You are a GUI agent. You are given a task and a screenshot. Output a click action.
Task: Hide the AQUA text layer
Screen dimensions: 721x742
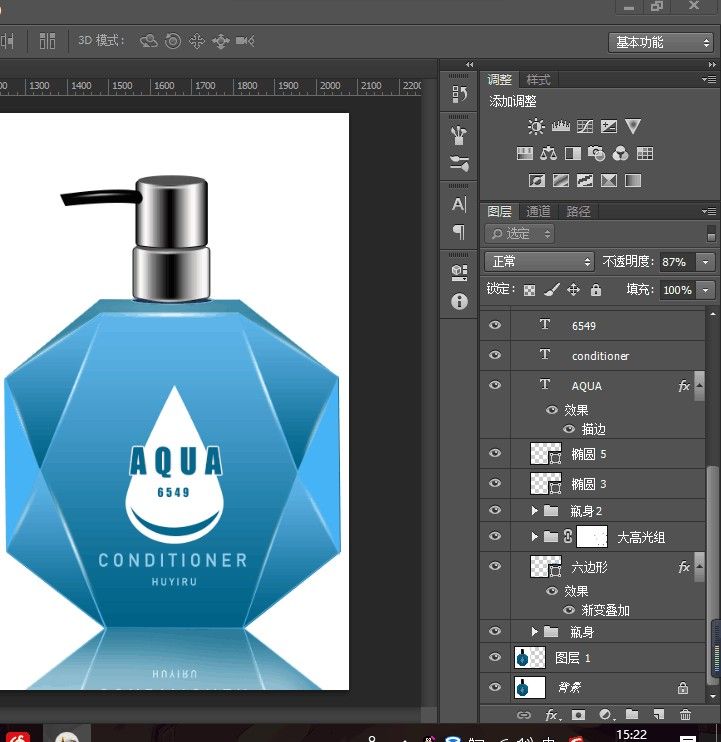coord(494,385)
